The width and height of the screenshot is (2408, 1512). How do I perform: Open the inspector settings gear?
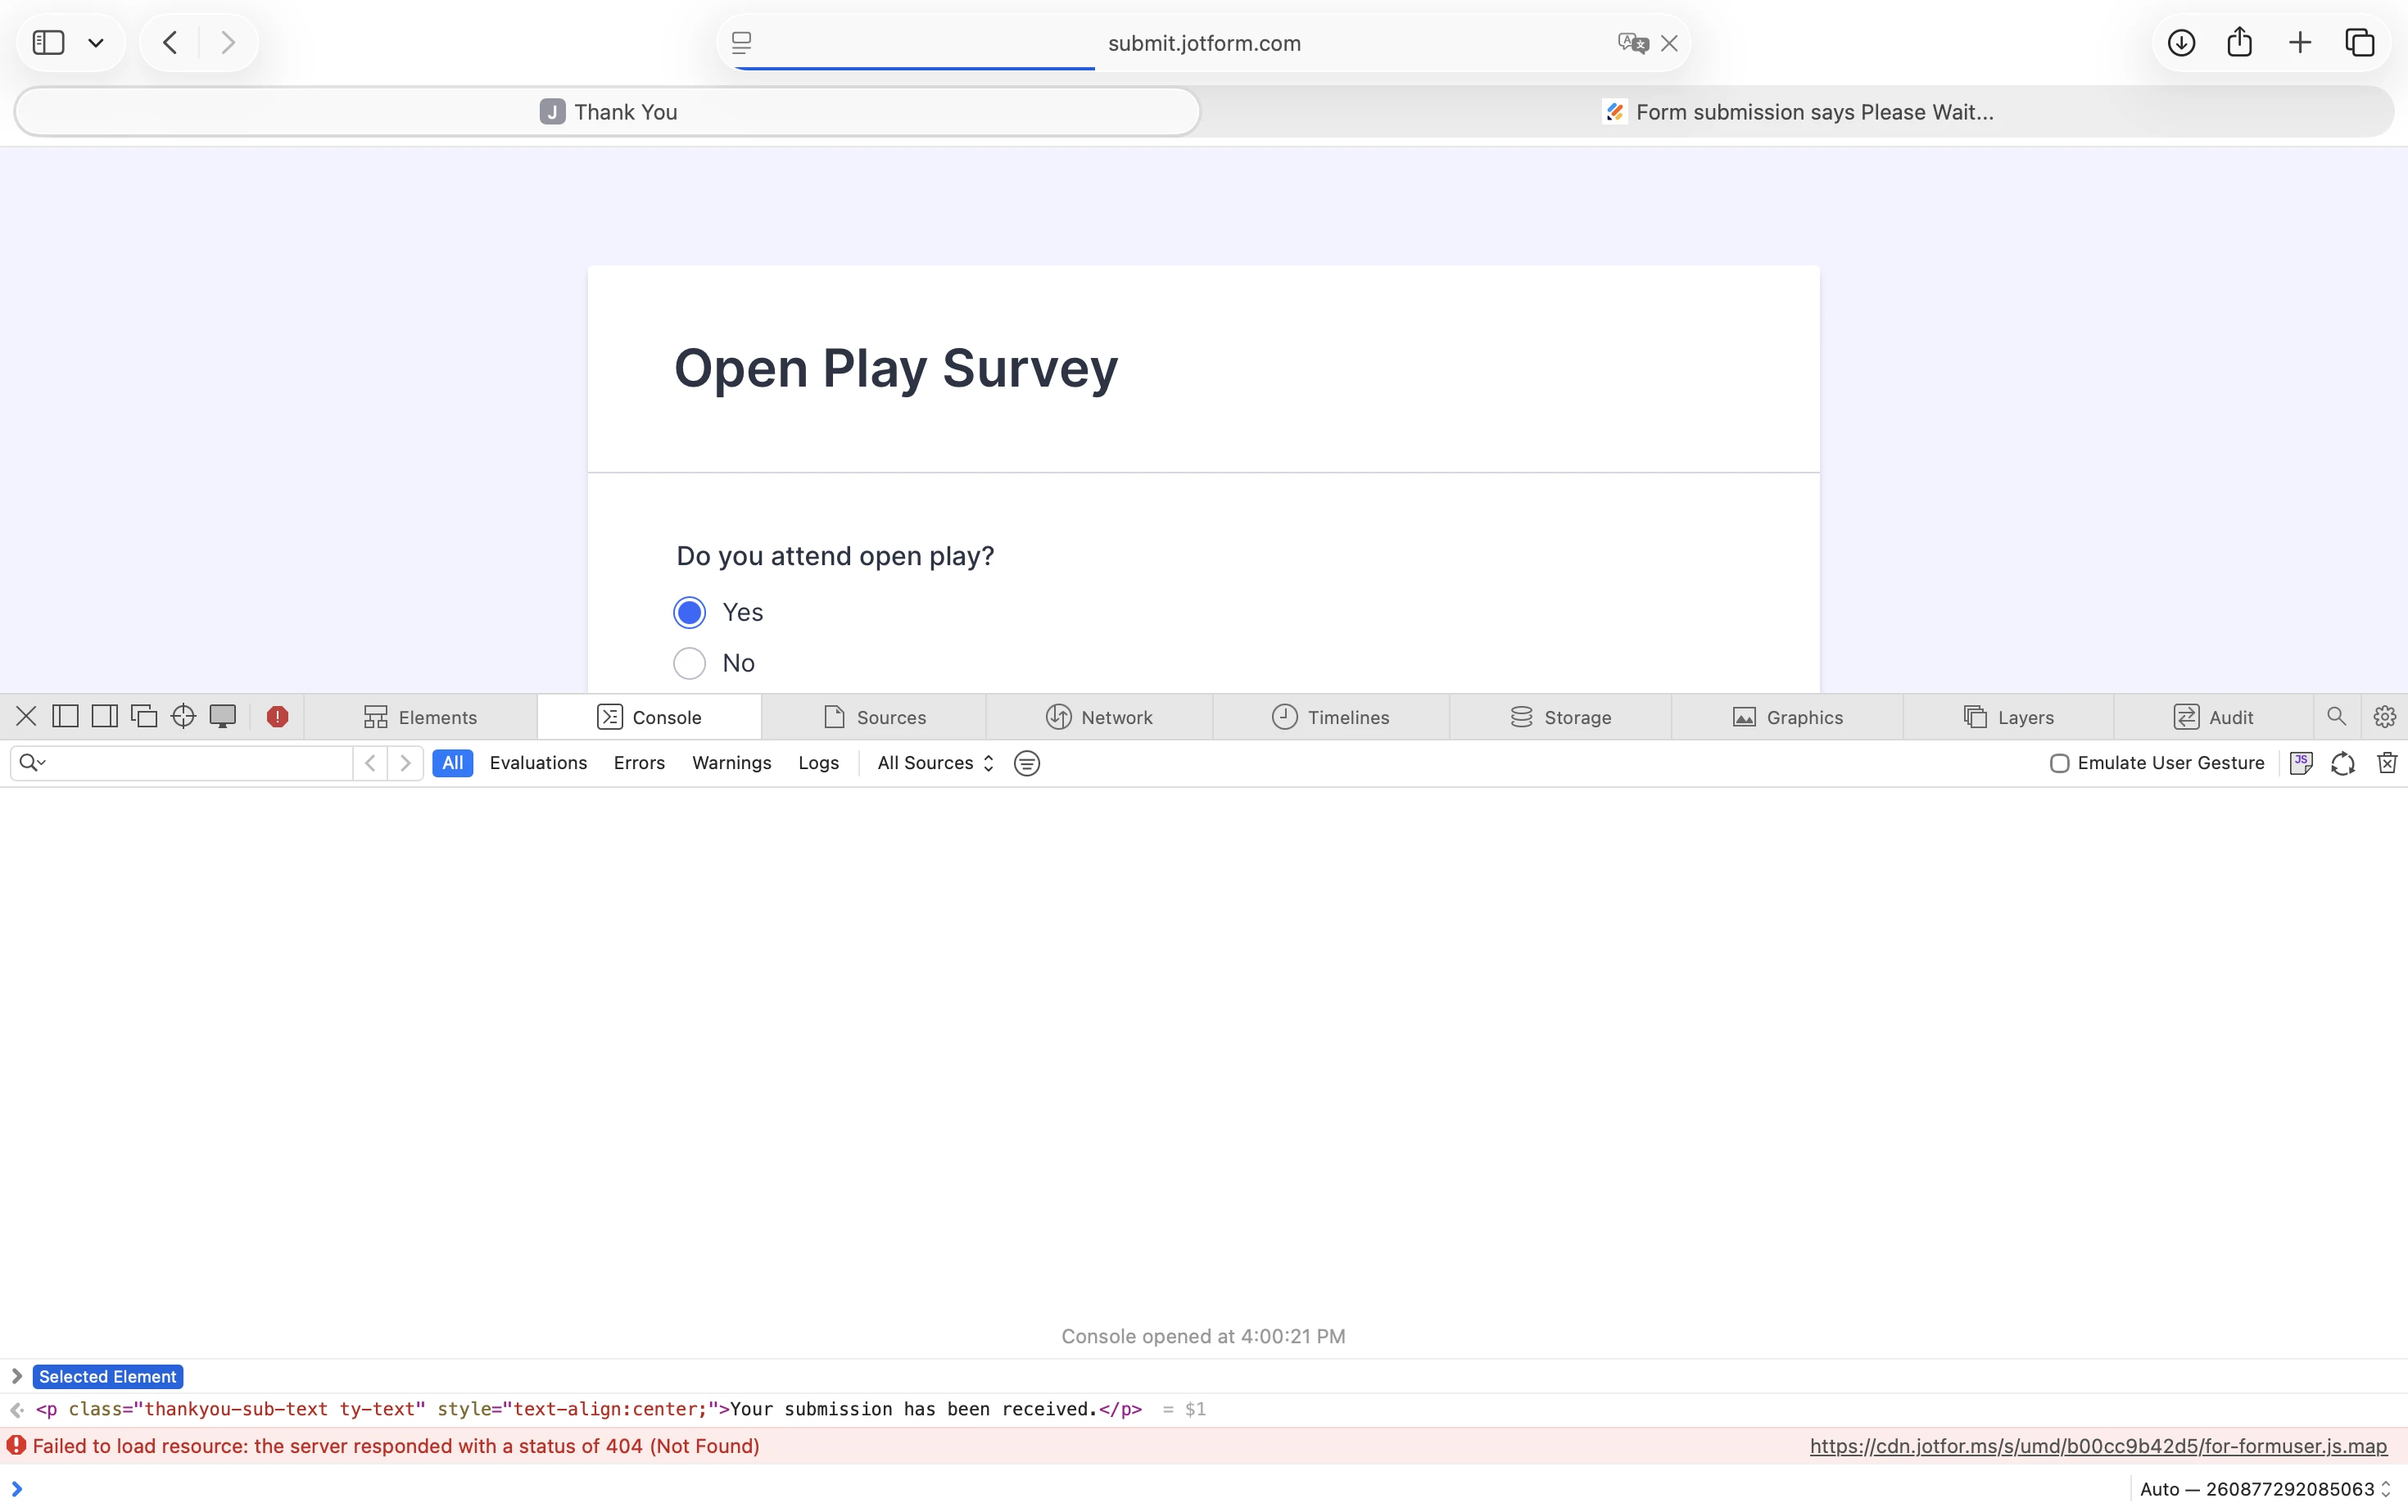[x=2384, y=716]
